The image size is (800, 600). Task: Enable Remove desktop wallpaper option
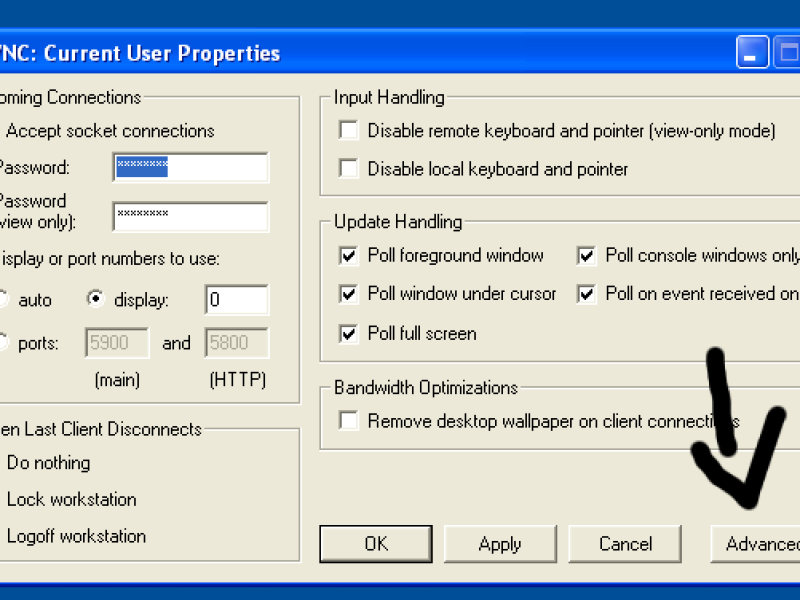[348, 421]
